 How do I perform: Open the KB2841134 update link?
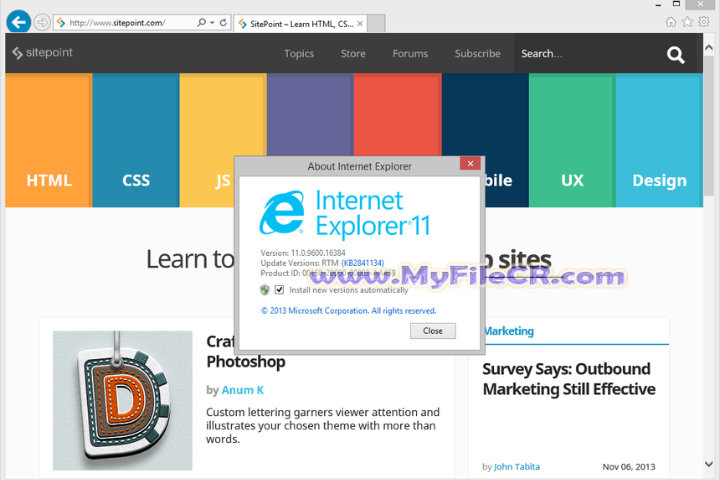point(363,263)
